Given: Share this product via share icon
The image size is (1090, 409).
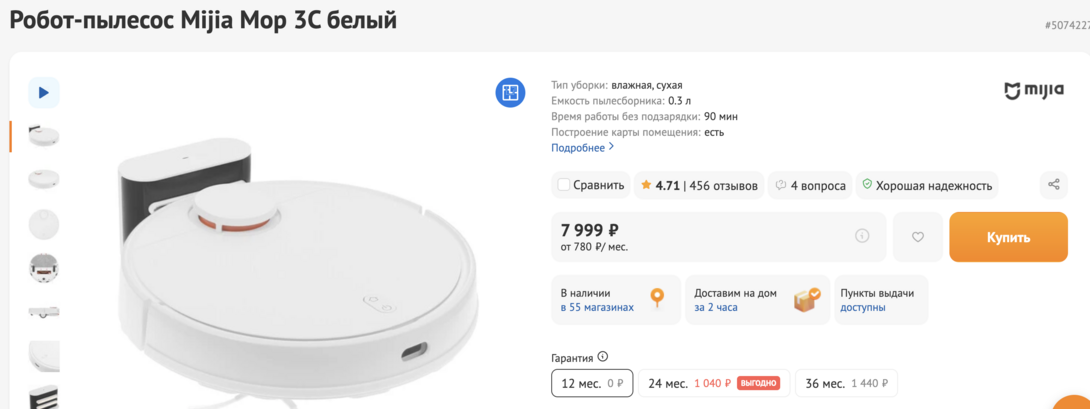Looking at the screenshot, I should [x=1053, y=185].
